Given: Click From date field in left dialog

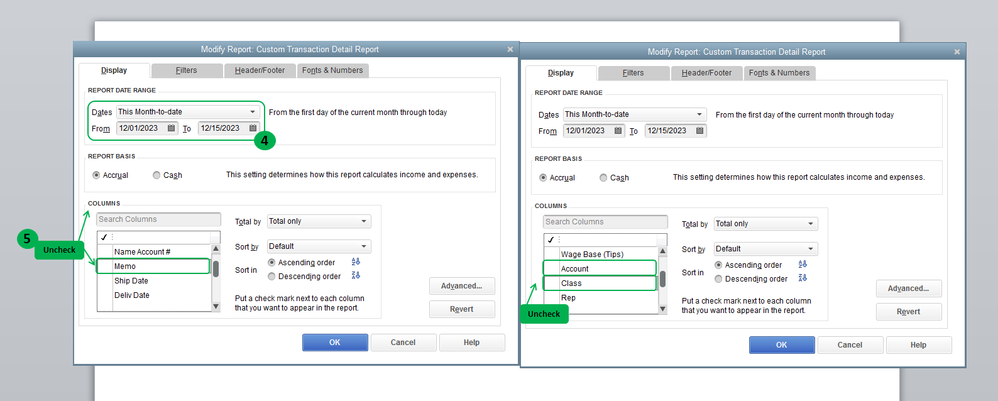Looking at the screenshot, I should coord(147,128).
